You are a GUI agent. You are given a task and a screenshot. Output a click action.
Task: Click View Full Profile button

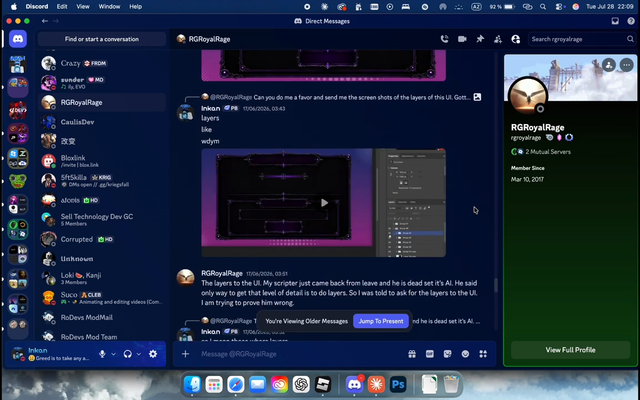570,350
